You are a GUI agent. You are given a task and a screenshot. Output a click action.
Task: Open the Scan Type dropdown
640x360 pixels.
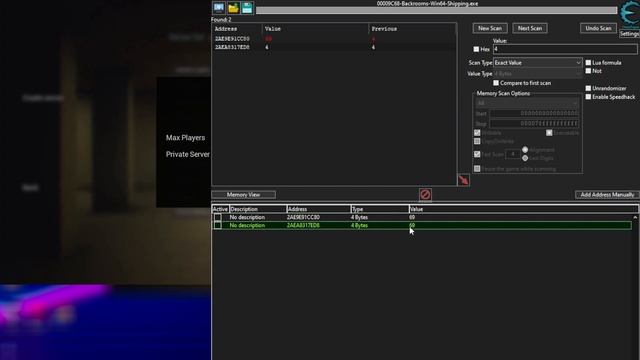(x=538, y=63)
